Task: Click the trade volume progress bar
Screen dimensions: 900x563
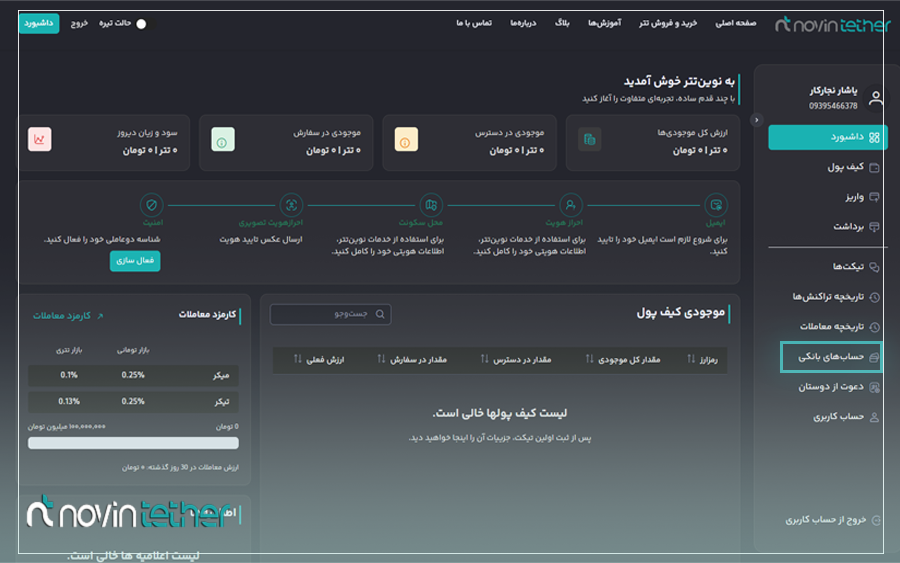Action: point(133,443)
